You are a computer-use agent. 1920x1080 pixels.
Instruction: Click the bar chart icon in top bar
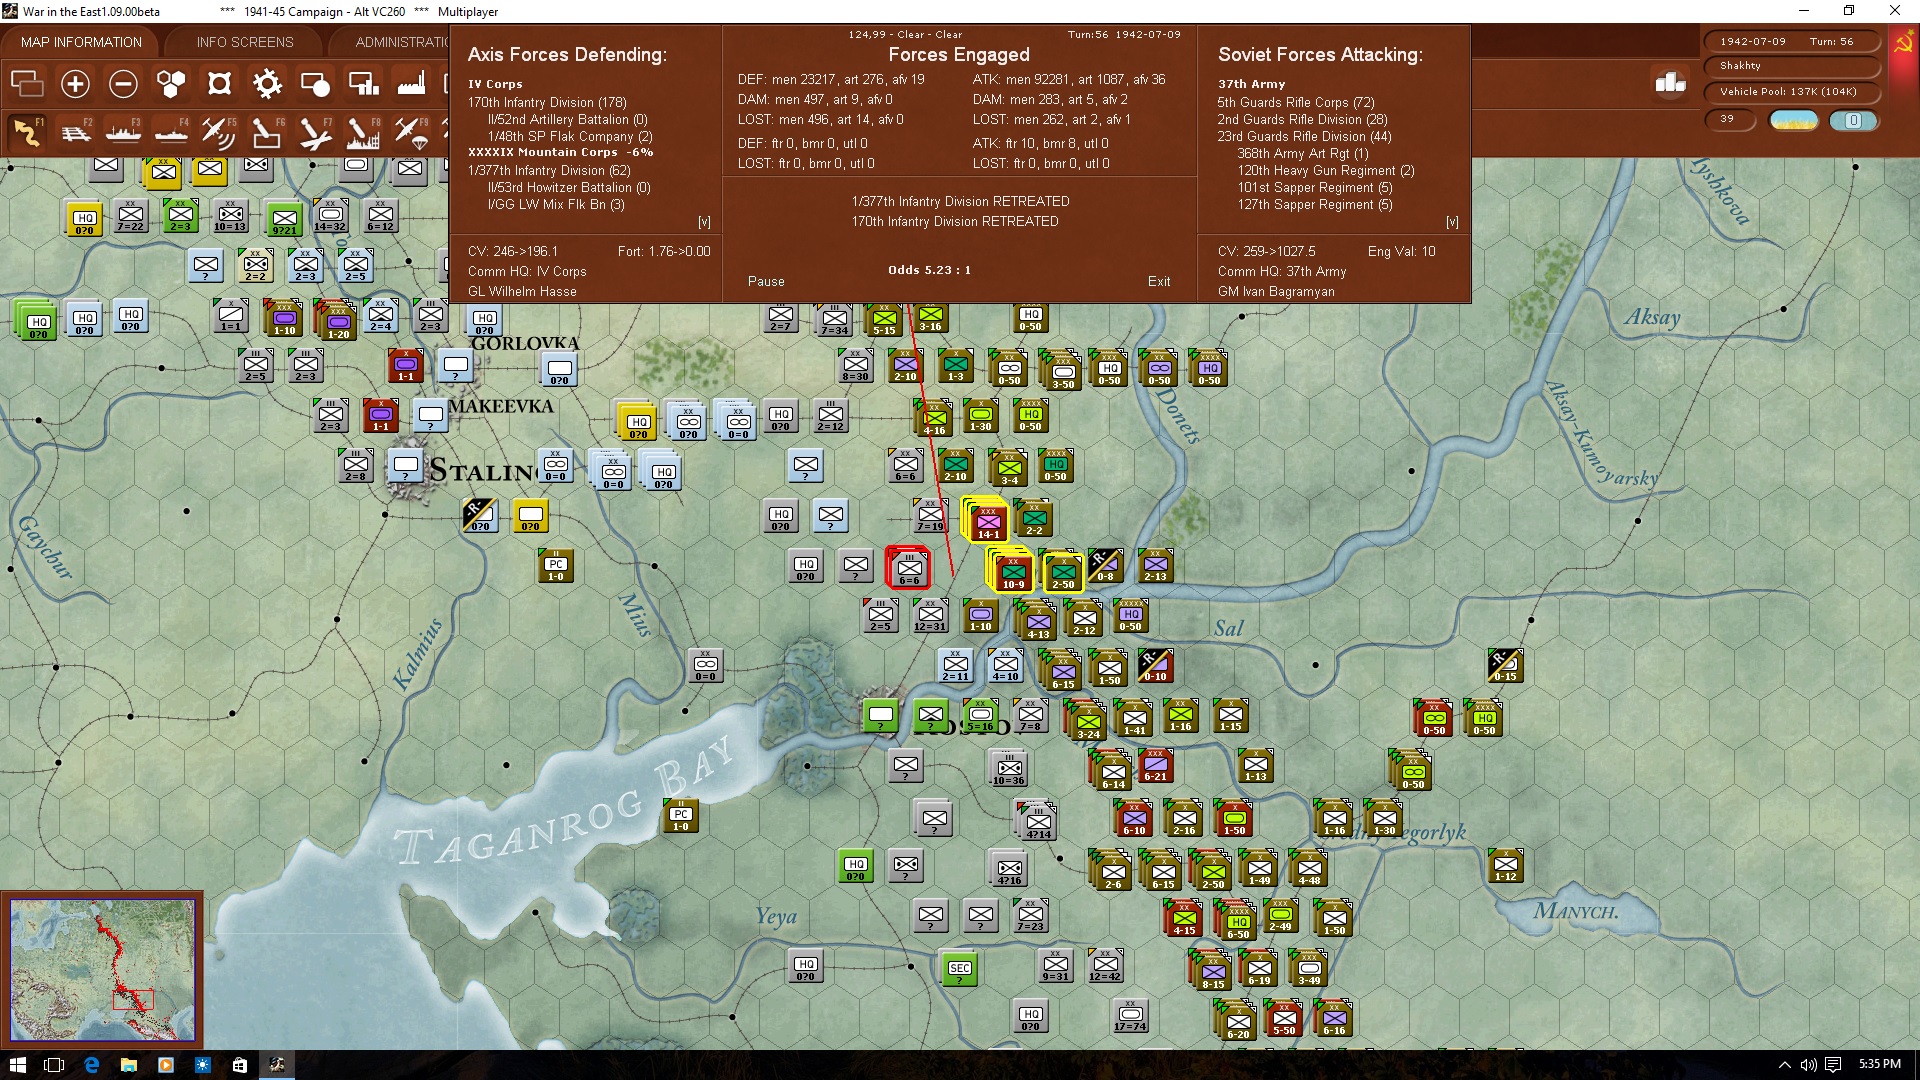pyautogui.click(x=1670, y=83)
